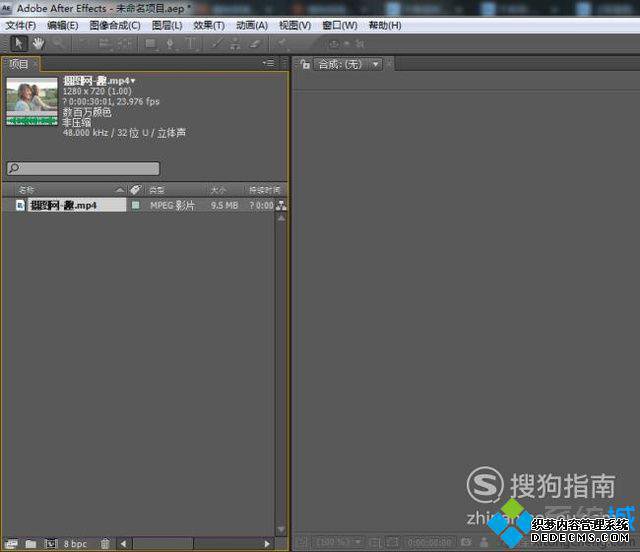Create a new composition from bottom bar

(51, 544)
